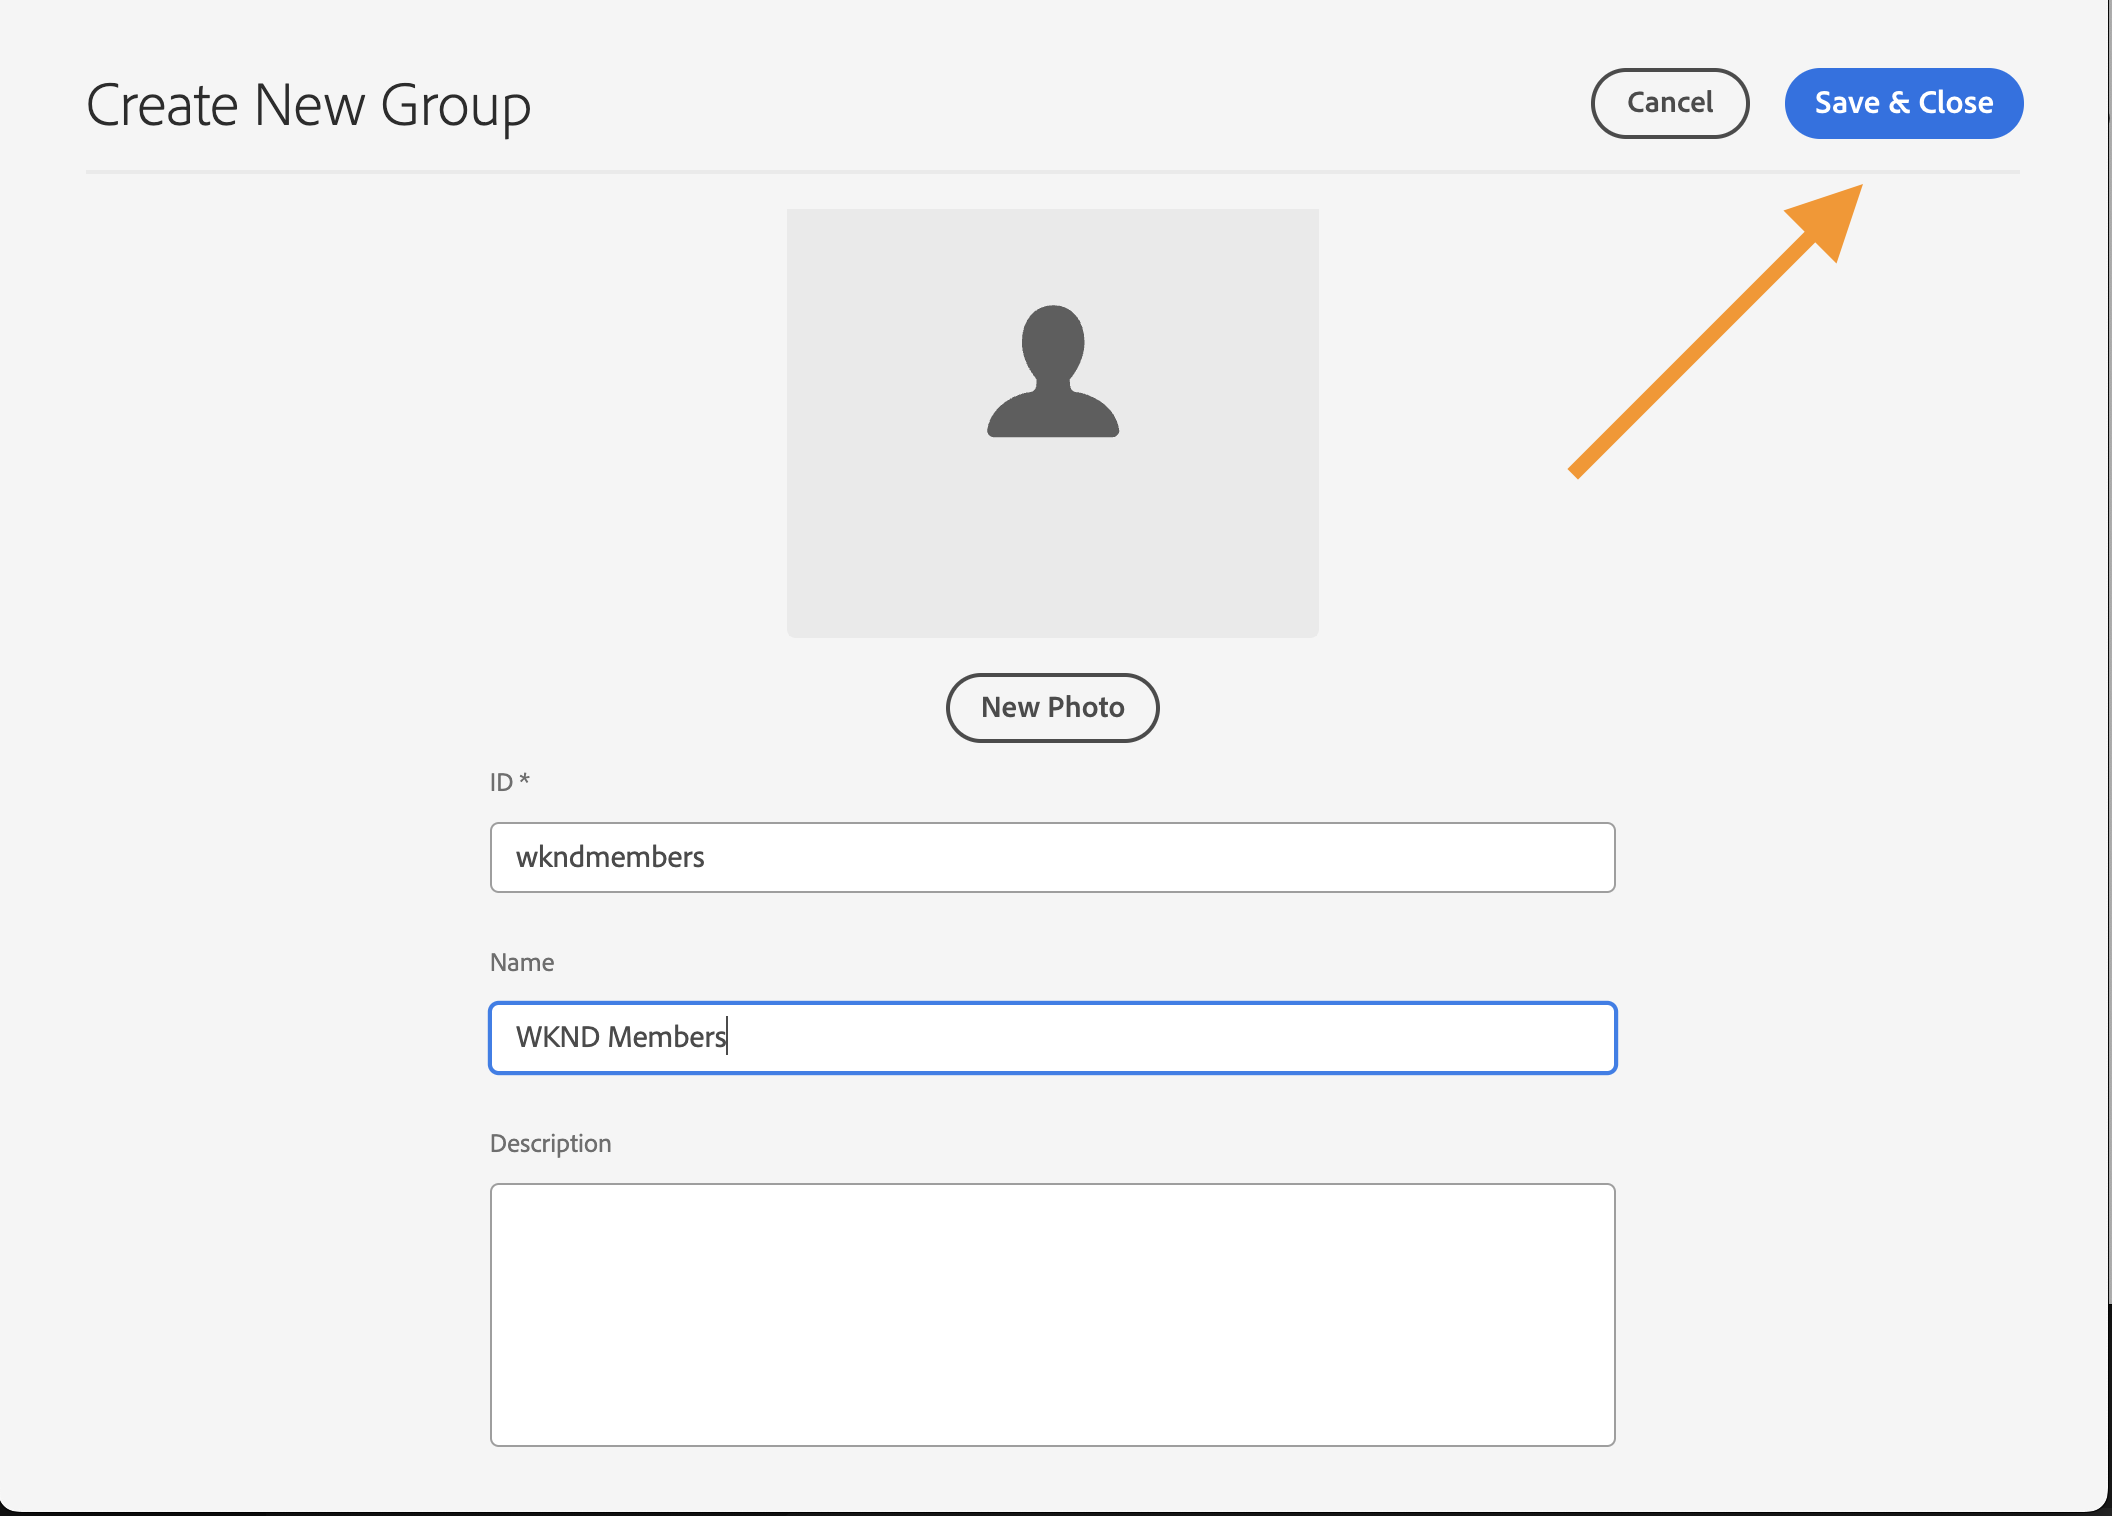This screenshot has width=2112, height=1516.
Task: Click the New Photo button
Action: (1052, 707)
